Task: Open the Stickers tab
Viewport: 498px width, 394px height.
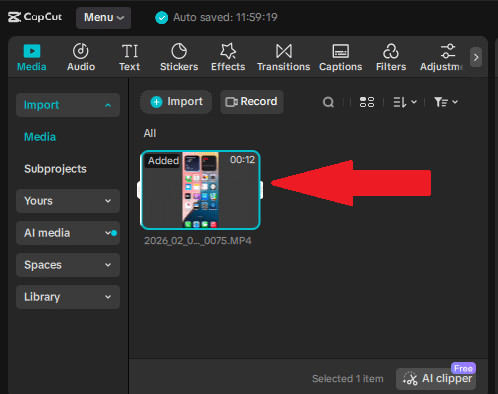Action: pos(179,58)
